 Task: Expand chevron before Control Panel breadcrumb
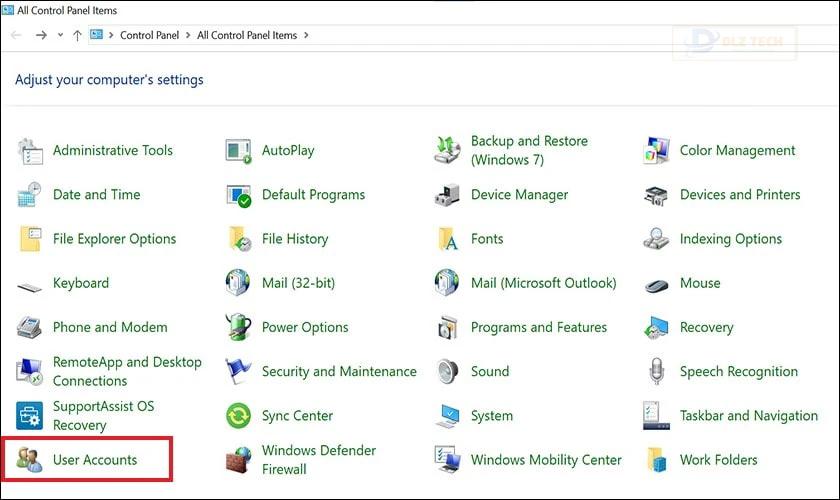click(x=111, y=35)
